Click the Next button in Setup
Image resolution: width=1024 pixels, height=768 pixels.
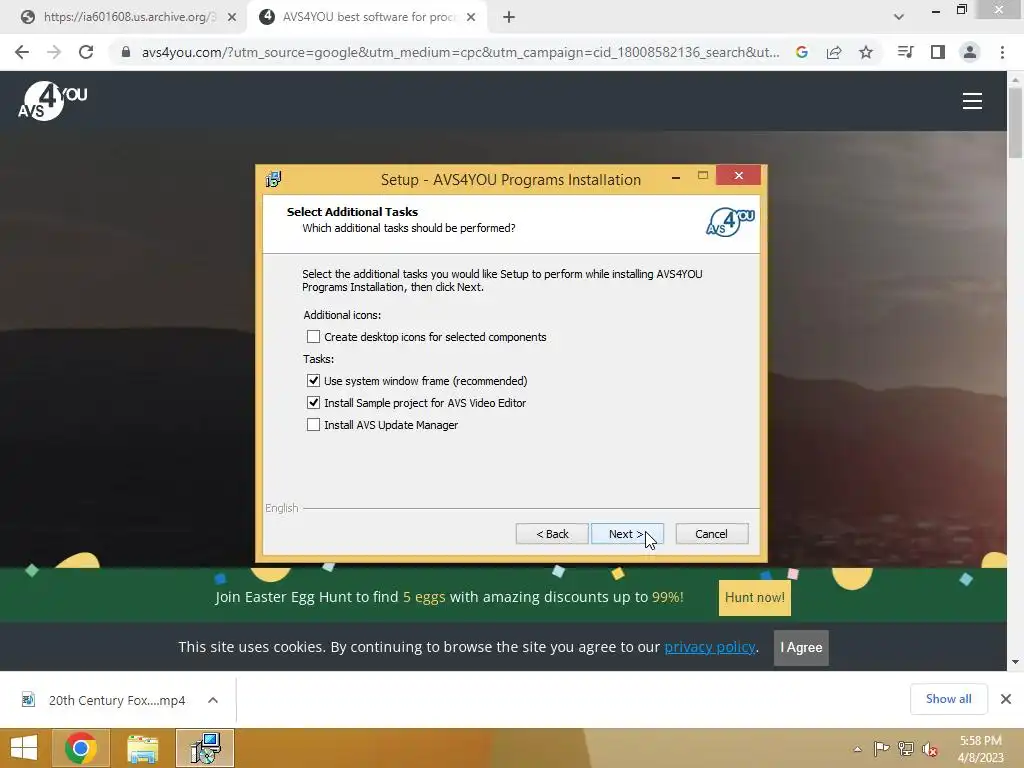627,534
